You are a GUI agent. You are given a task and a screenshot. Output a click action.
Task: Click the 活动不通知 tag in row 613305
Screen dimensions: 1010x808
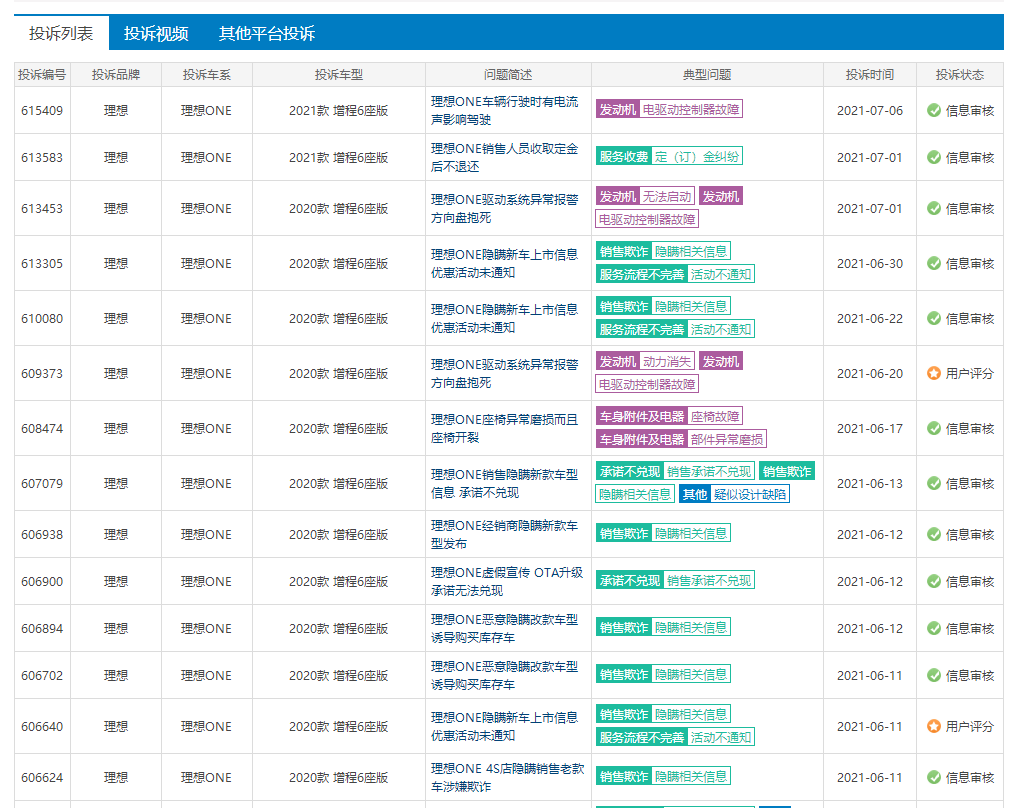pyautogui.click(x=721, y=274)
